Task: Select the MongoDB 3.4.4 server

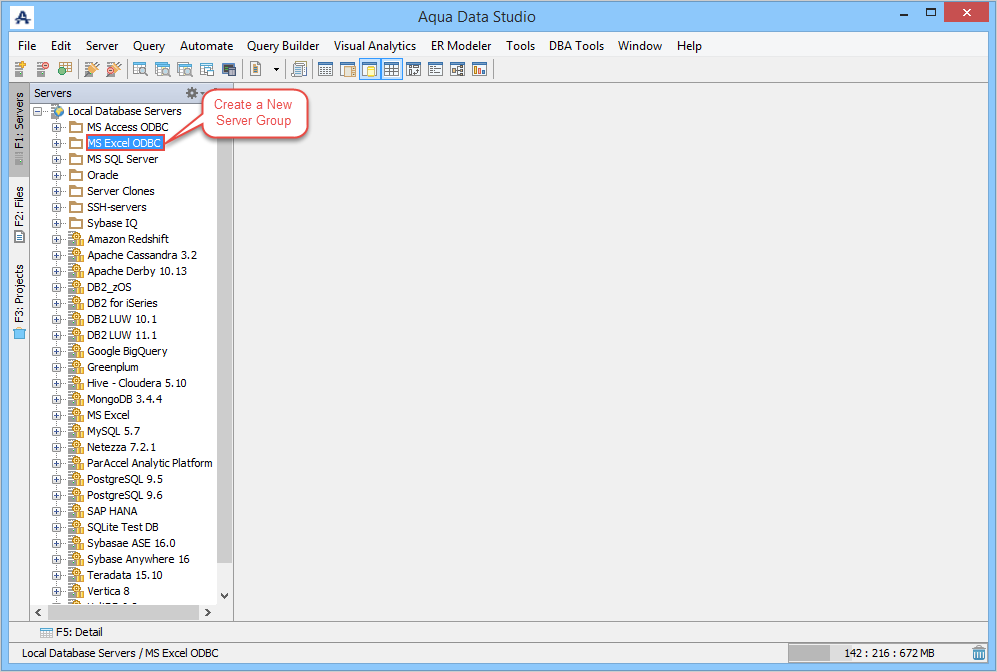Action: (x=125, y=399)
